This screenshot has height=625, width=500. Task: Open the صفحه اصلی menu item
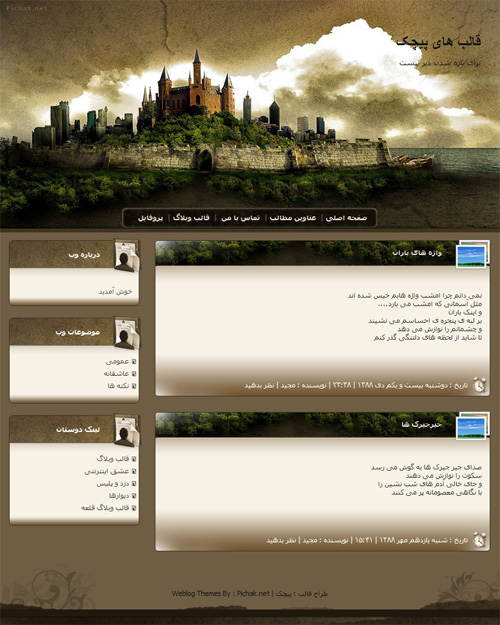point(346,218)
